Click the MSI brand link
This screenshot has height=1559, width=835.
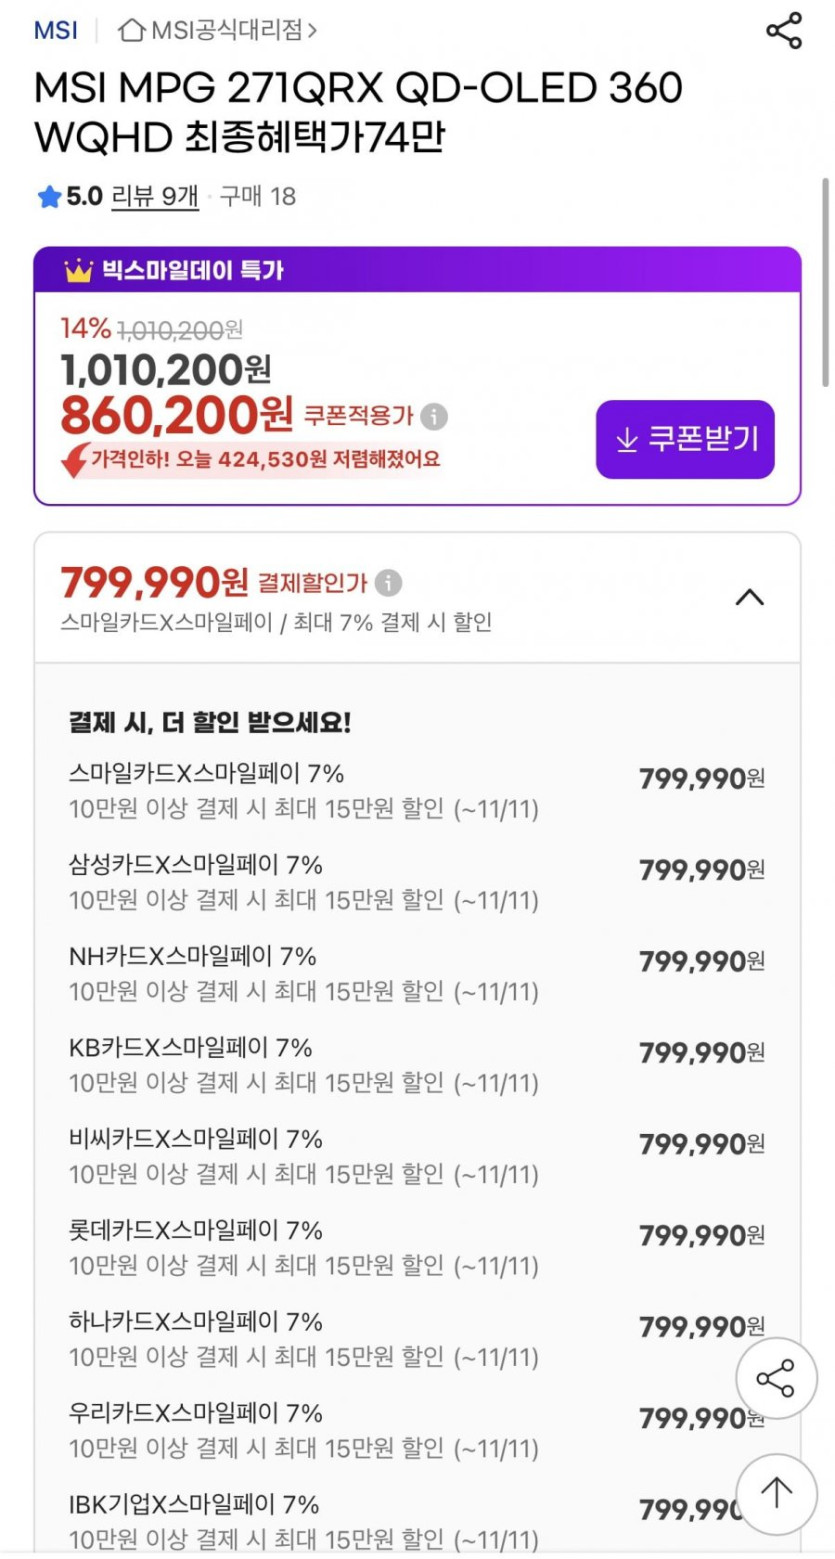coord(56,30)
